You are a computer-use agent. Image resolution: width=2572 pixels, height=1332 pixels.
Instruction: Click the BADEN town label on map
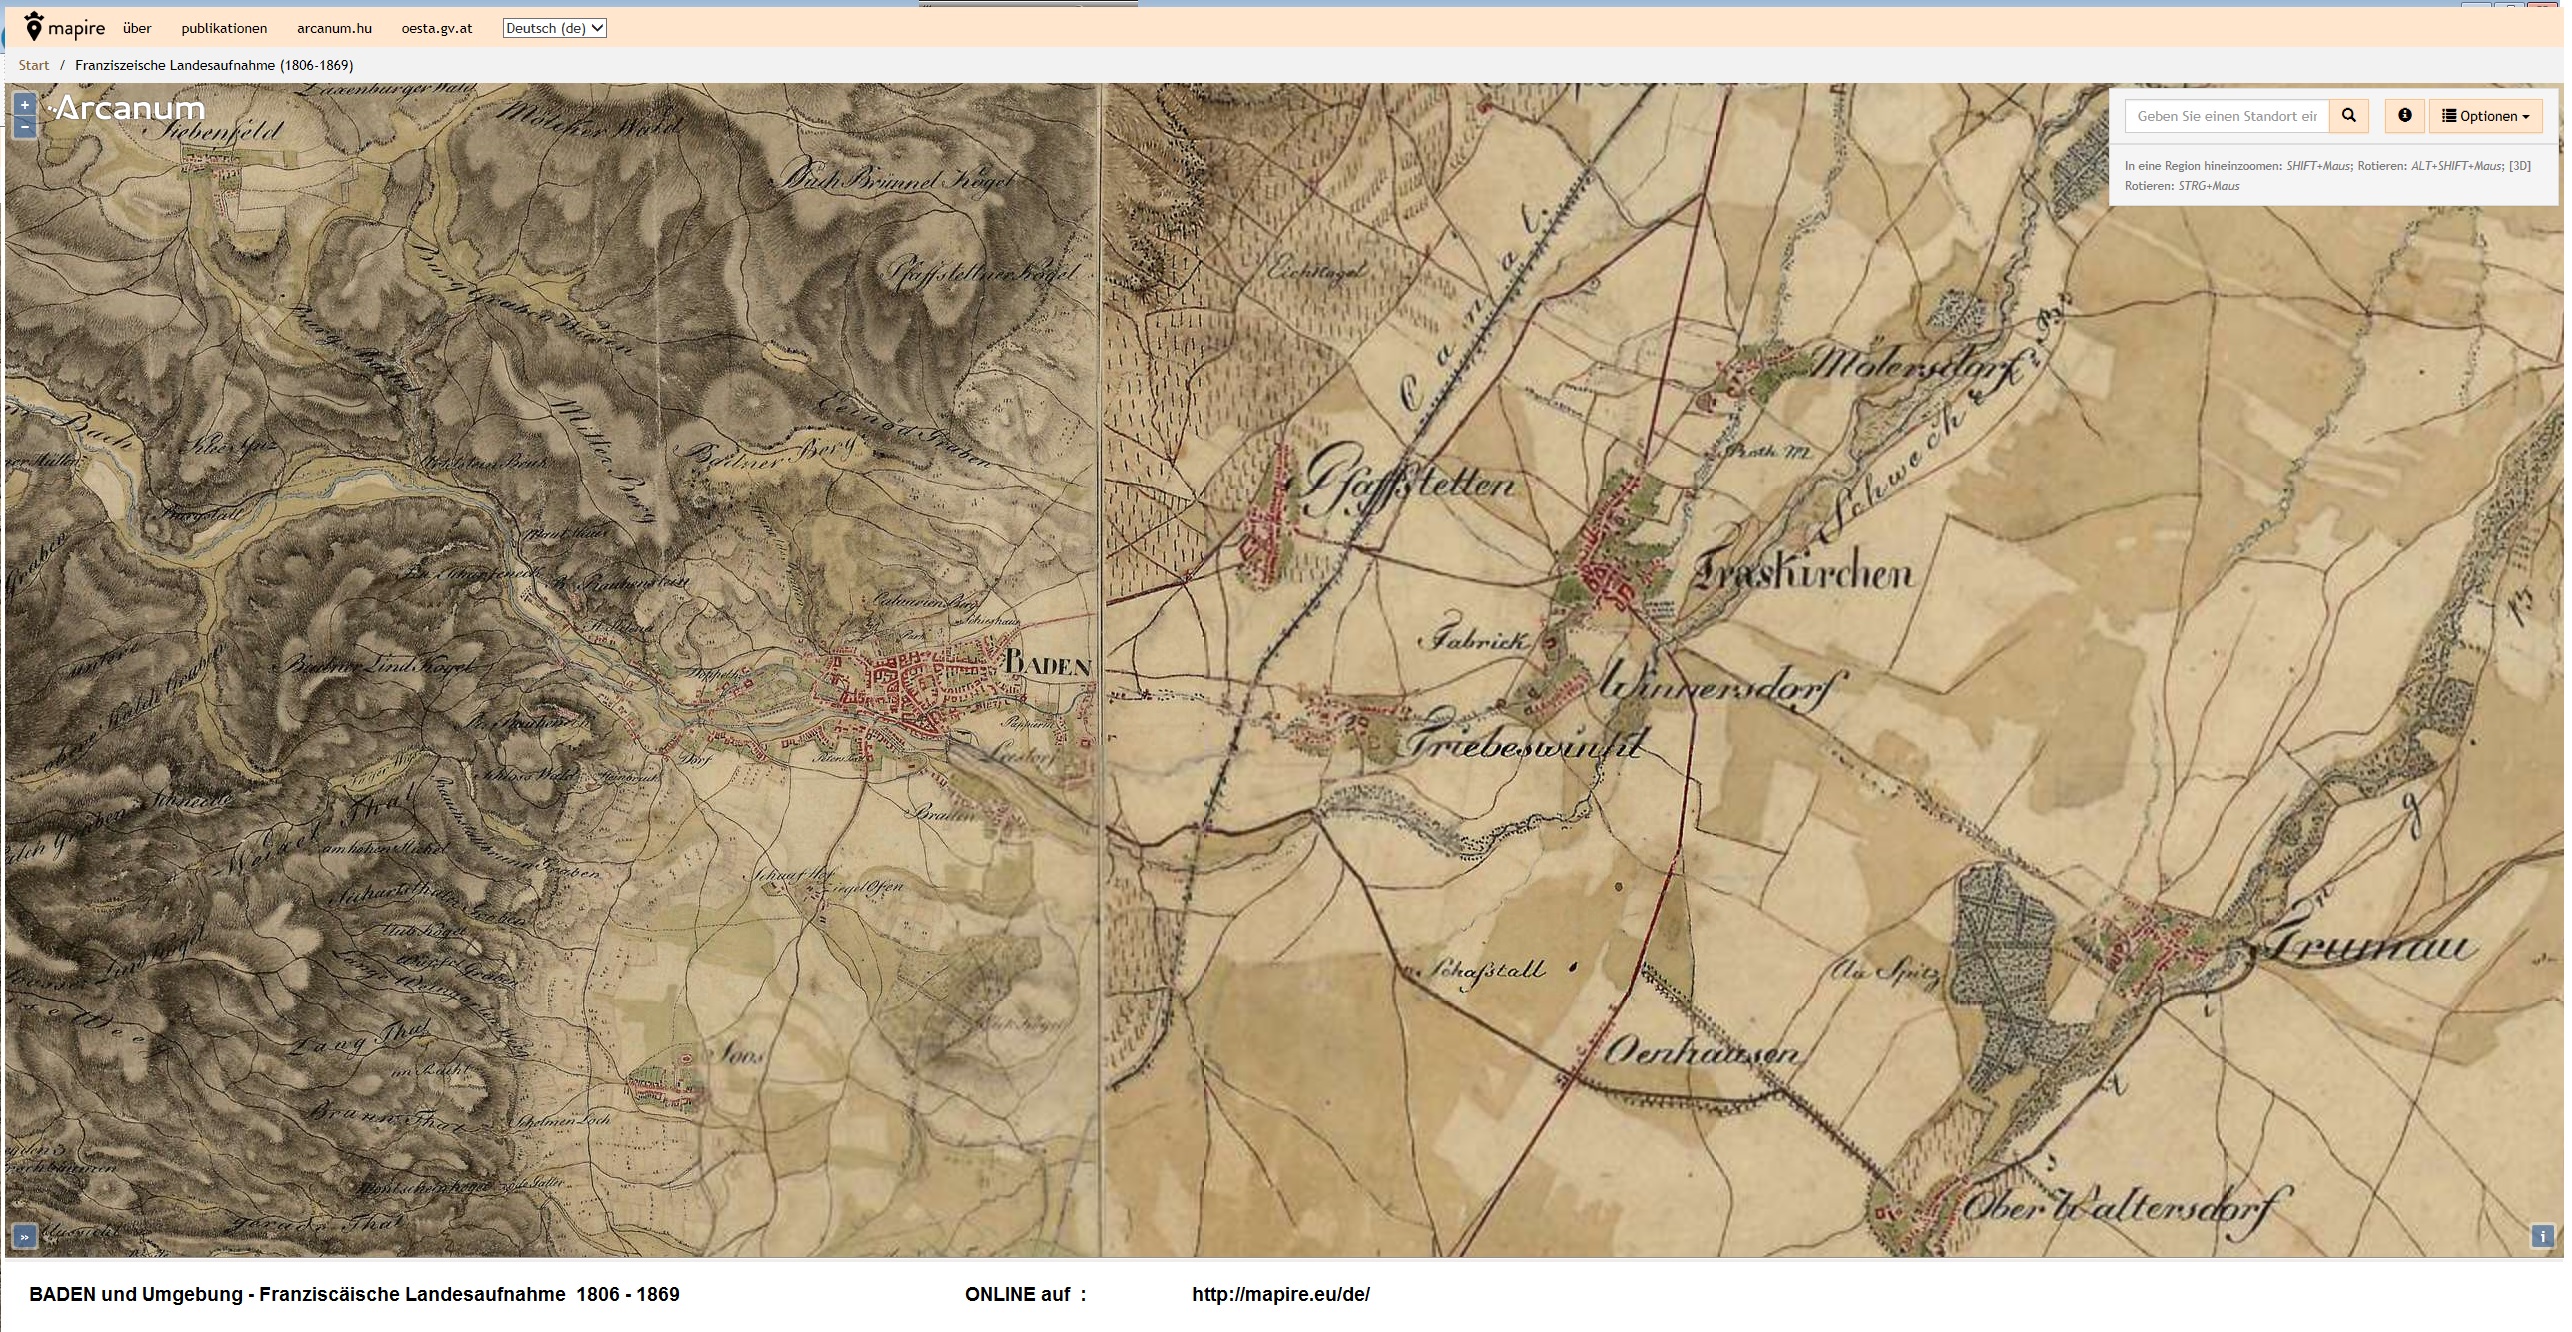coord(1047,663)
